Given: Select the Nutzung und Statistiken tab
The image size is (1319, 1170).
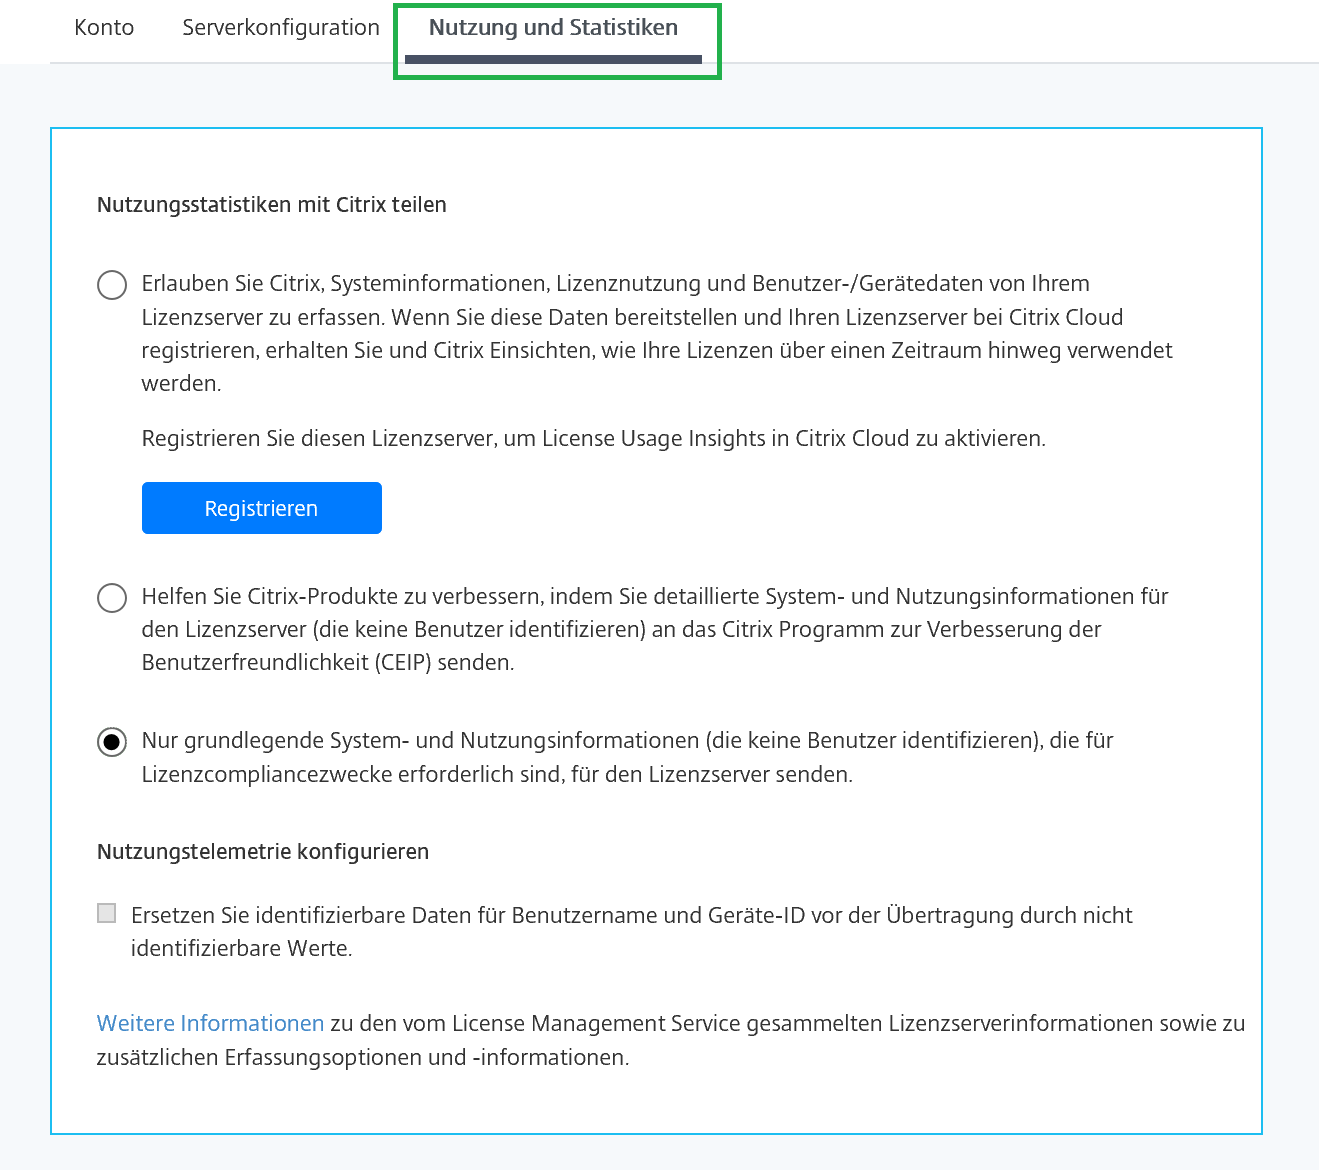Looking at the screenshot, I should (x=554, y=28).
